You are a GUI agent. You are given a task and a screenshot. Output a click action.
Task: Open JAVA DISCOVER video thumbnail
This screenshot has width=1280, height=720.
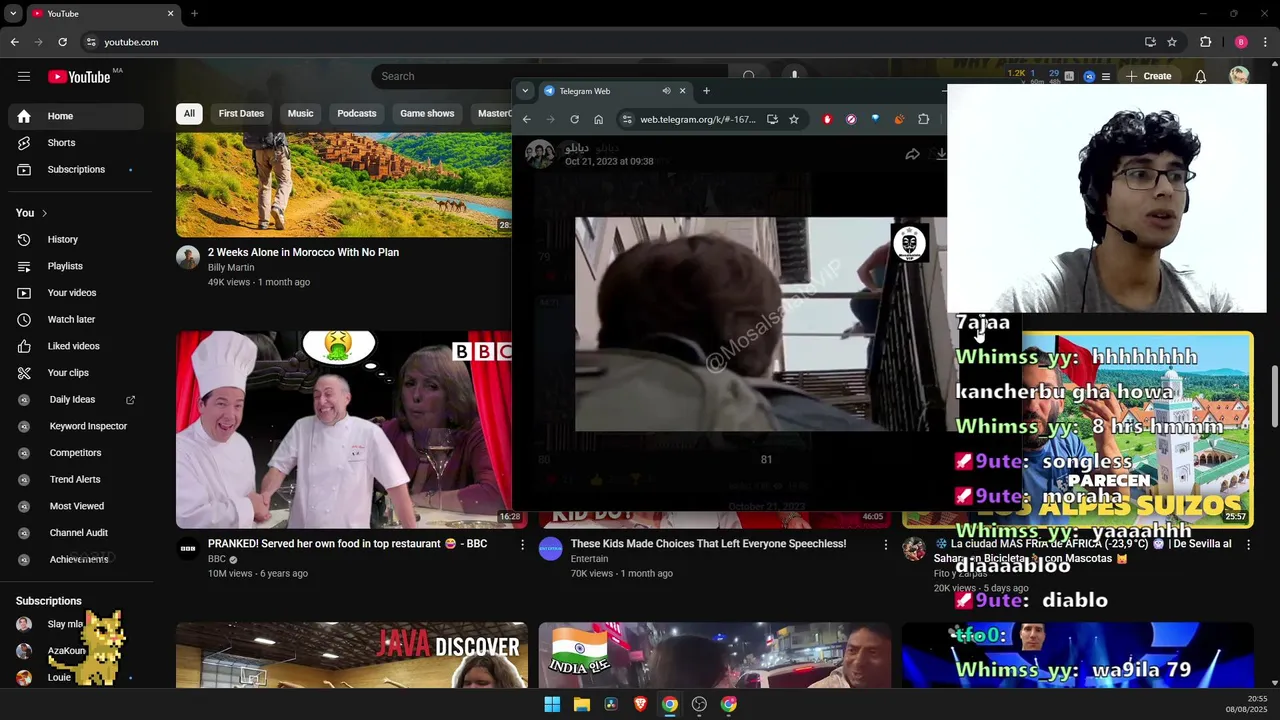click(352, 656)
